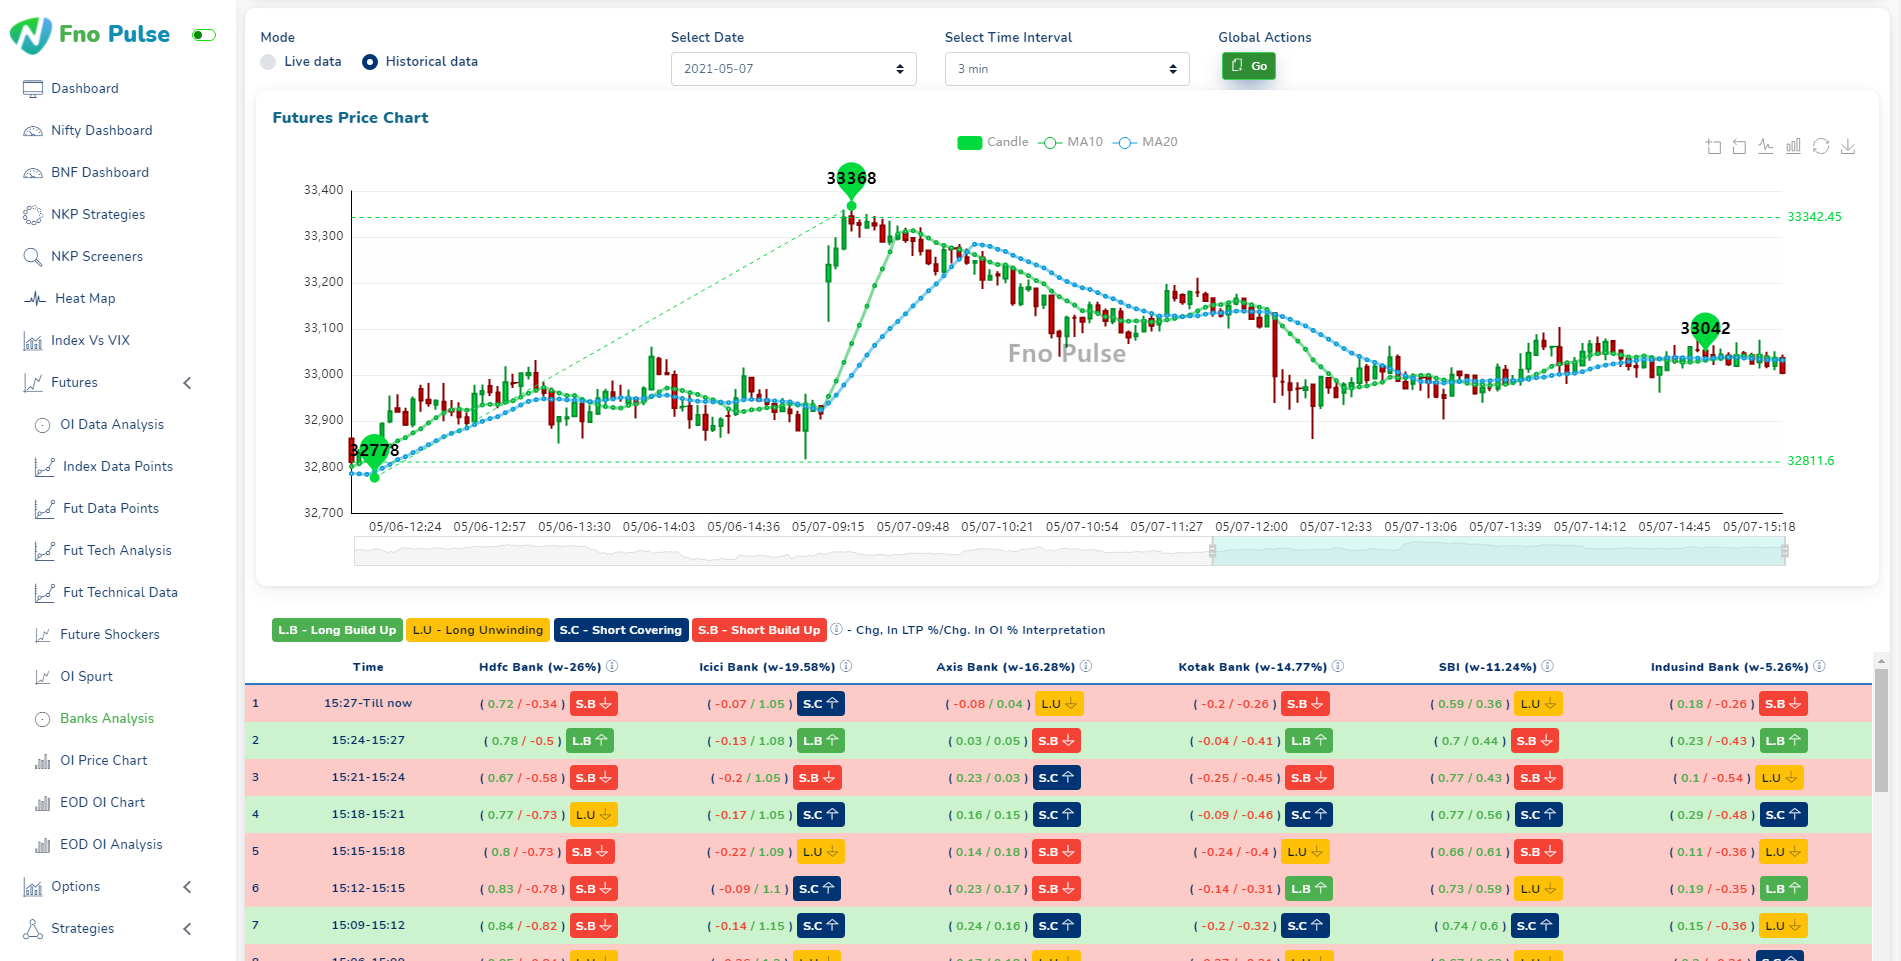Viewport: 1901px width, 961px height.
Task: Open NKP Strategies page
Action: pyautogui.click(x=98, y=214)
